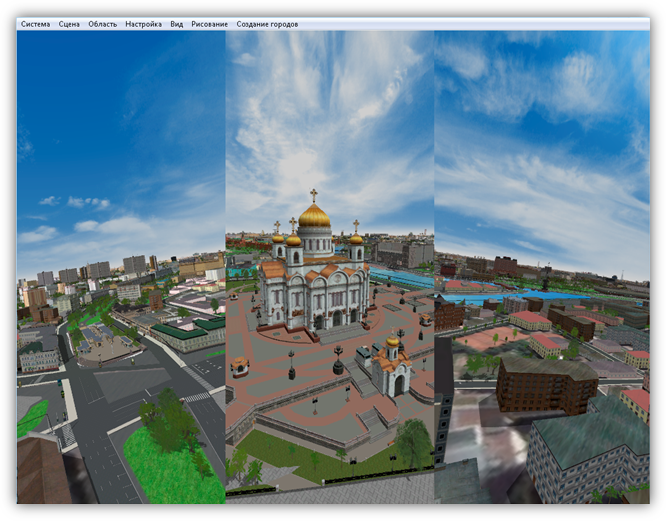Select the red-roofed building in right panel
The width and height of the screenshot is (666, 521).
click(530, 320)
